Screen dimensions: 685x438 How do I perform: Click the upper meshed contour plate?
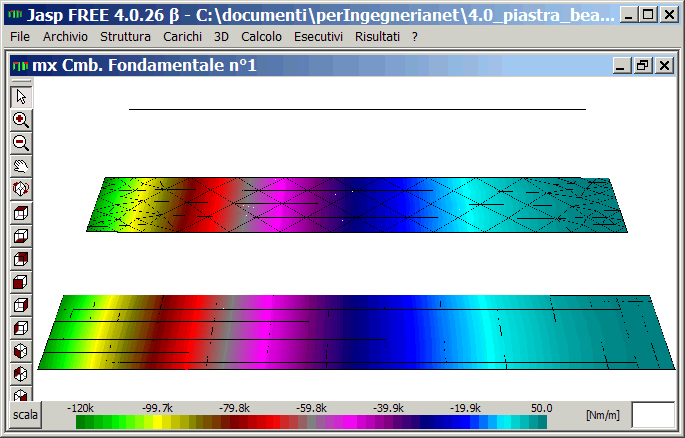tap(357, 204)
